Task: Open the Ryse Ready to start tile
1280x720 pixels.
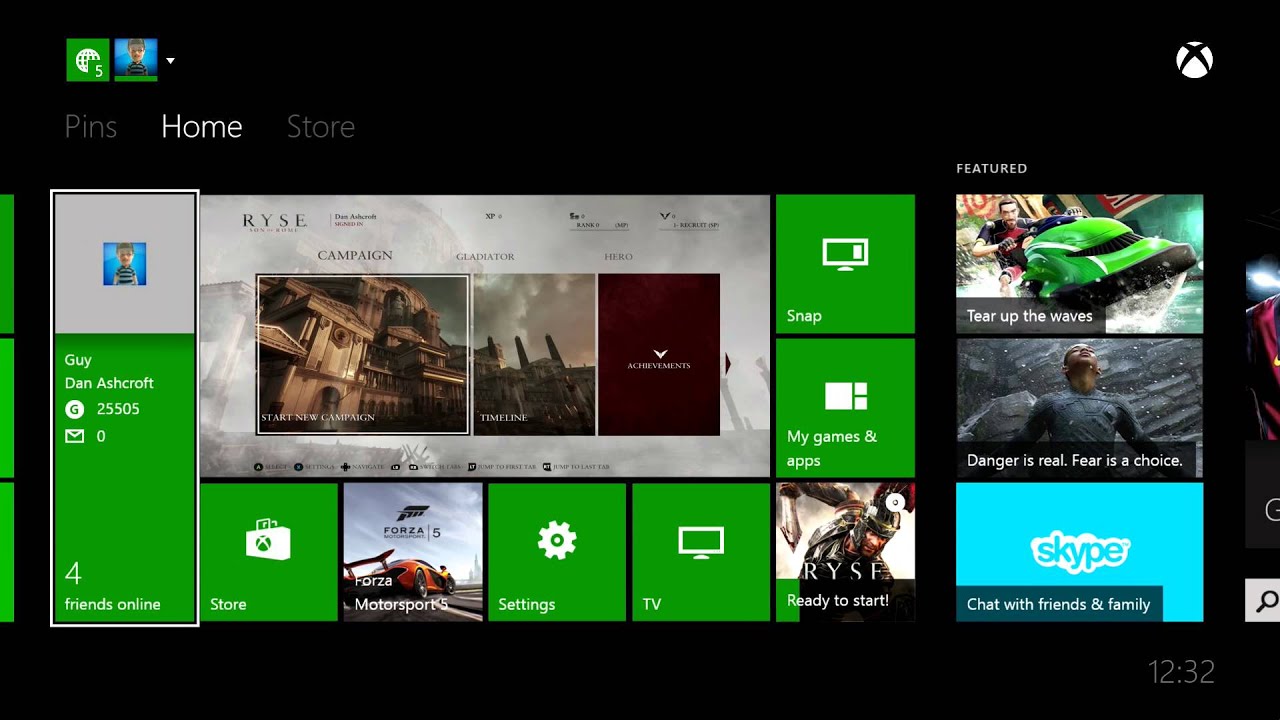Action: click(x=845, y=552)
